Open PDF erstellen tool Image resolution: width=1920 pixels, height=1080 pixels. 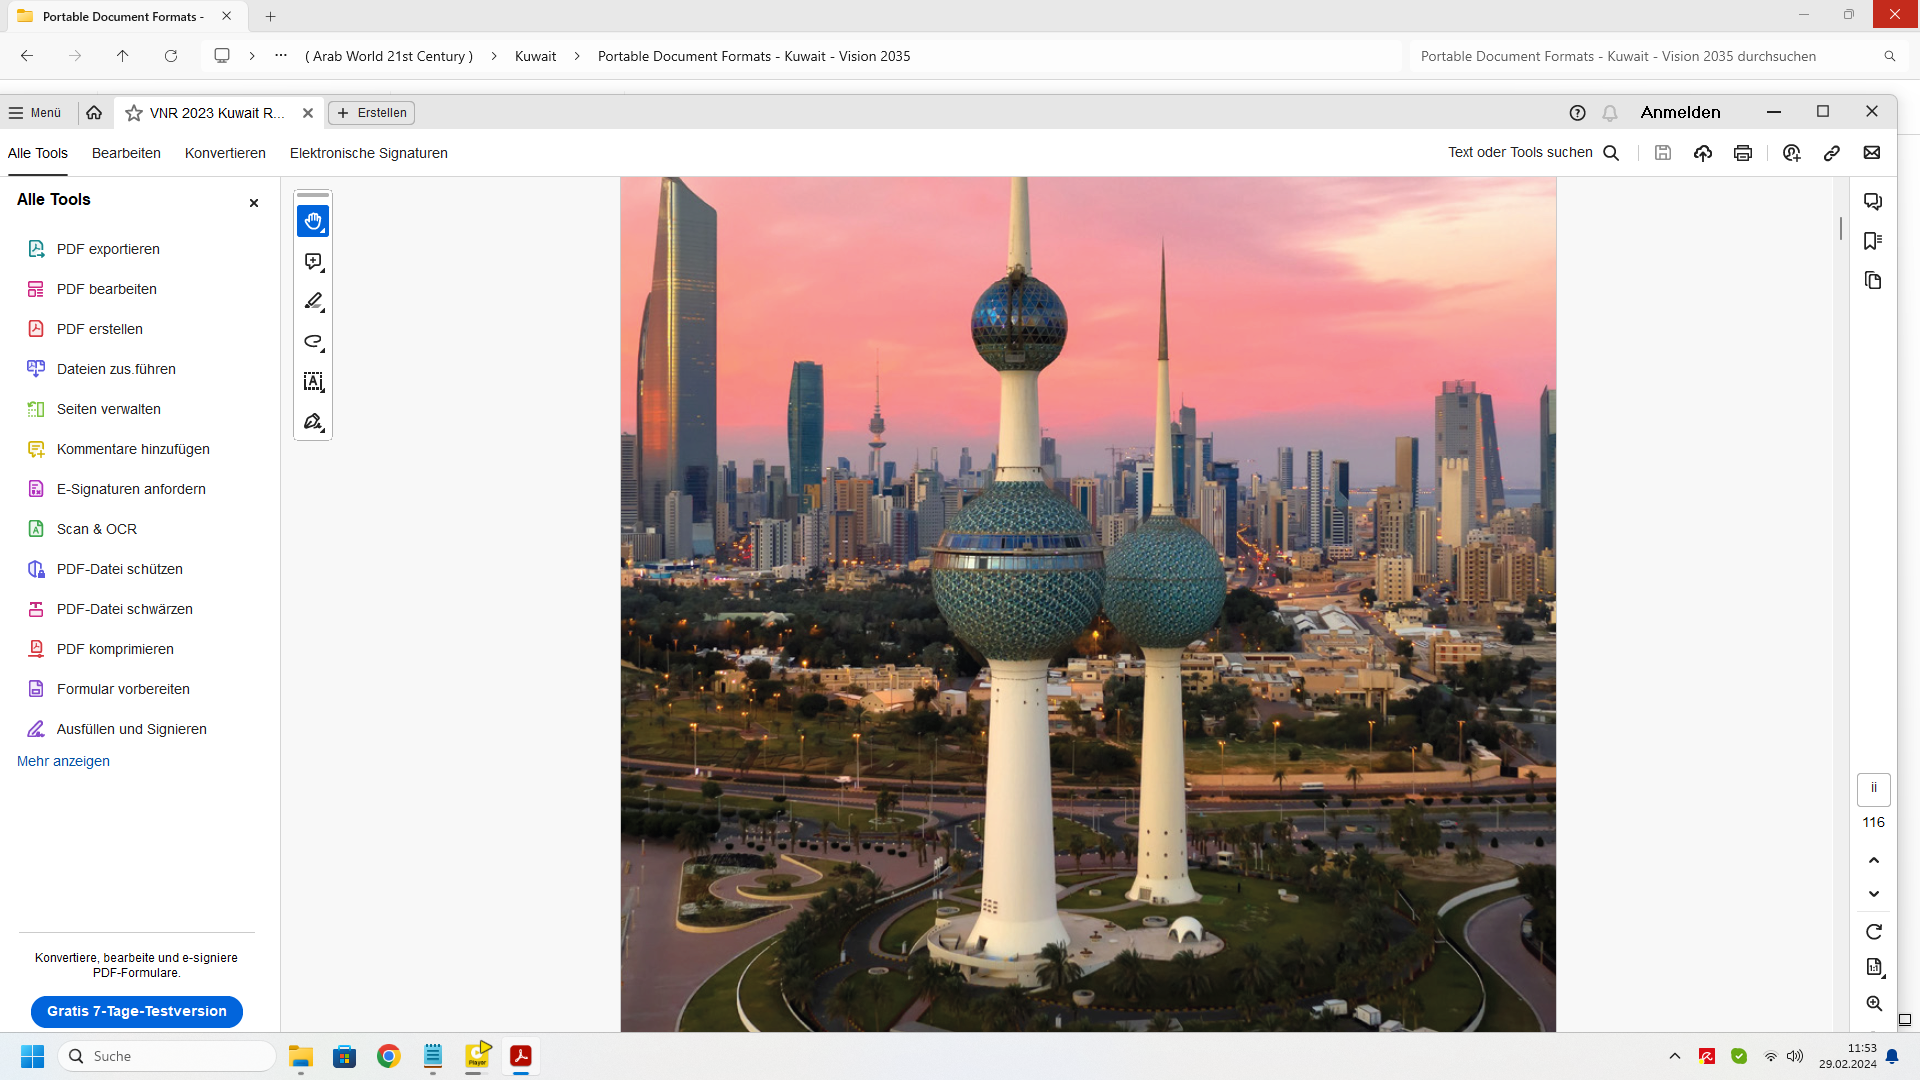click(100, 329)
